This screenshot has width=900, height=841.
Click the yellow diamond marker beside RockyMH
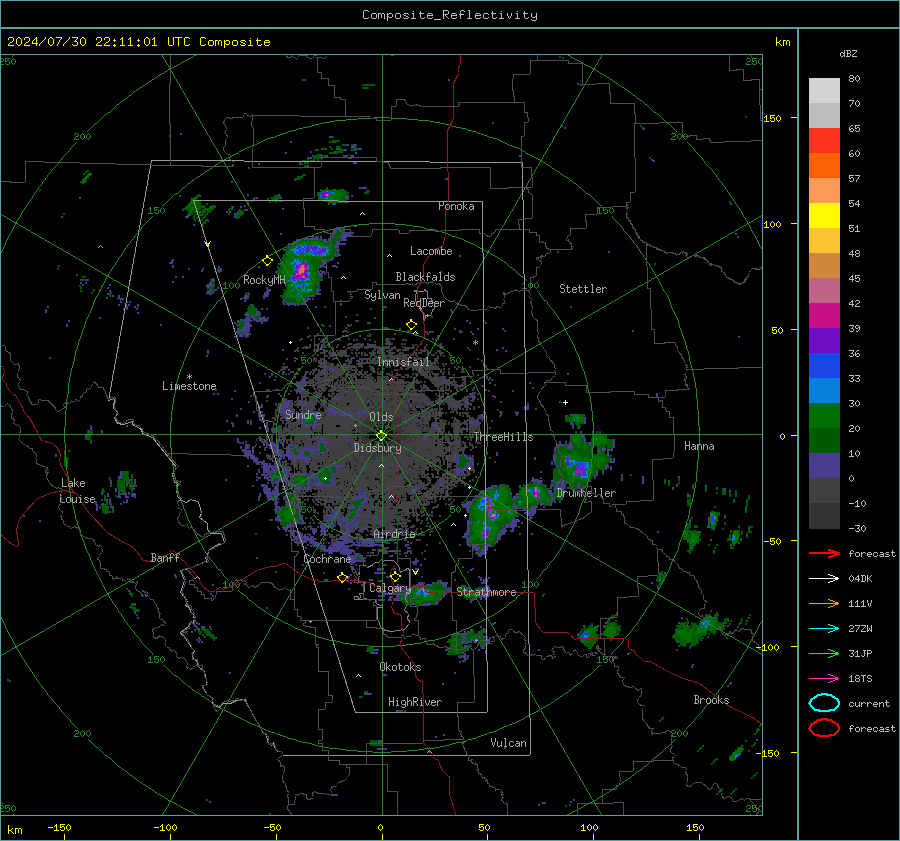[267, 261]
